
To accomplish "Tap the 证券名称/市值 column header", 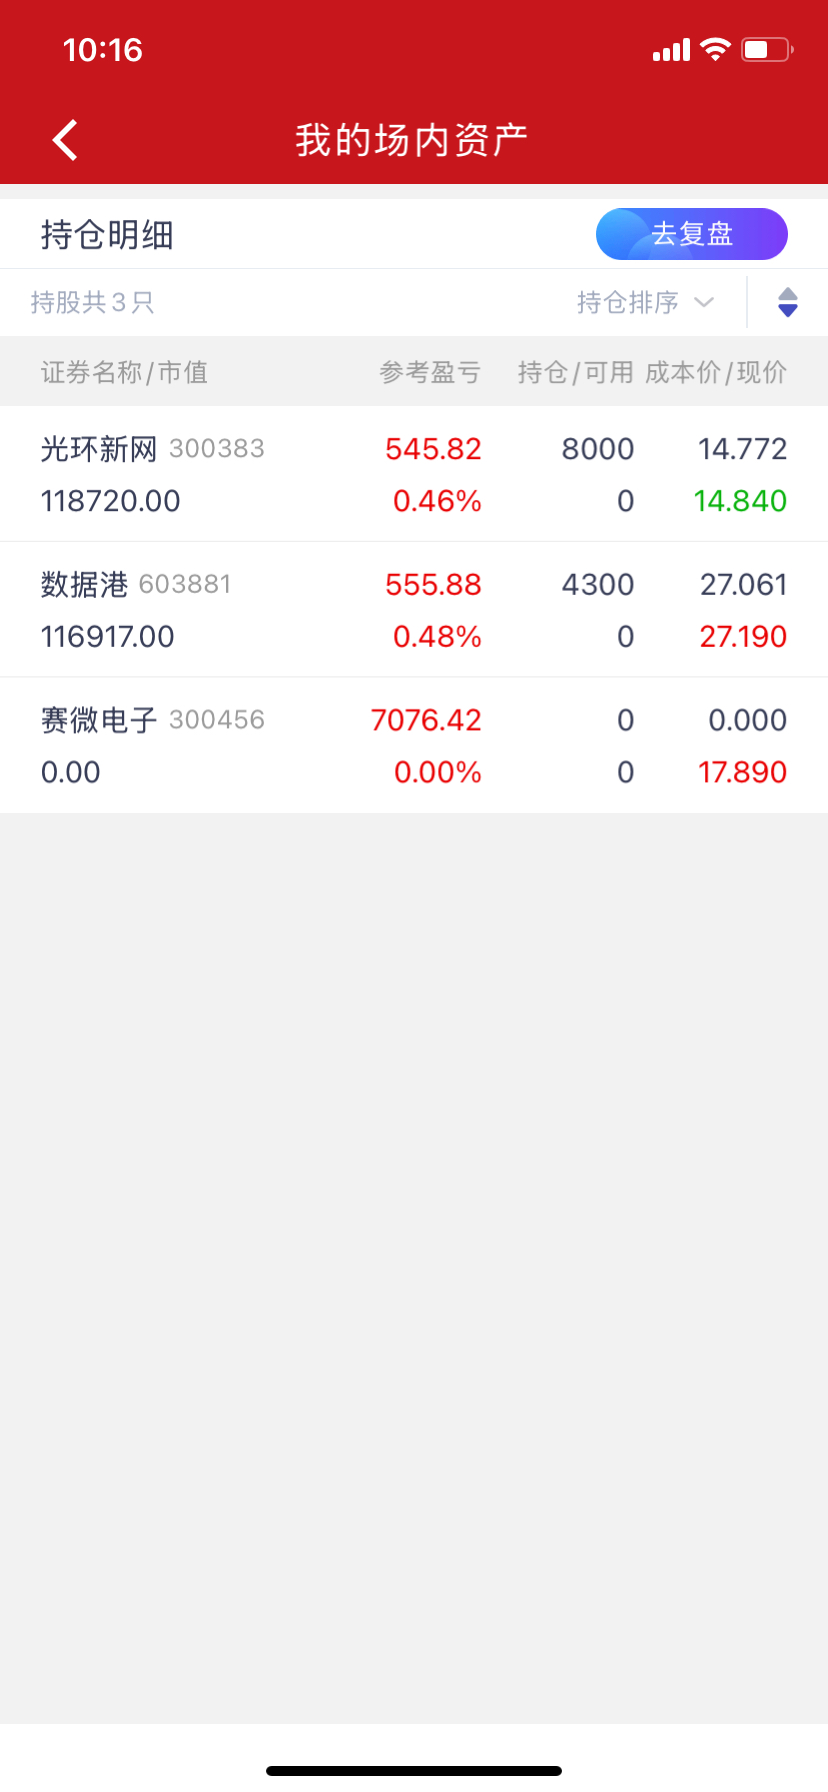I will (x=124, y=372).
